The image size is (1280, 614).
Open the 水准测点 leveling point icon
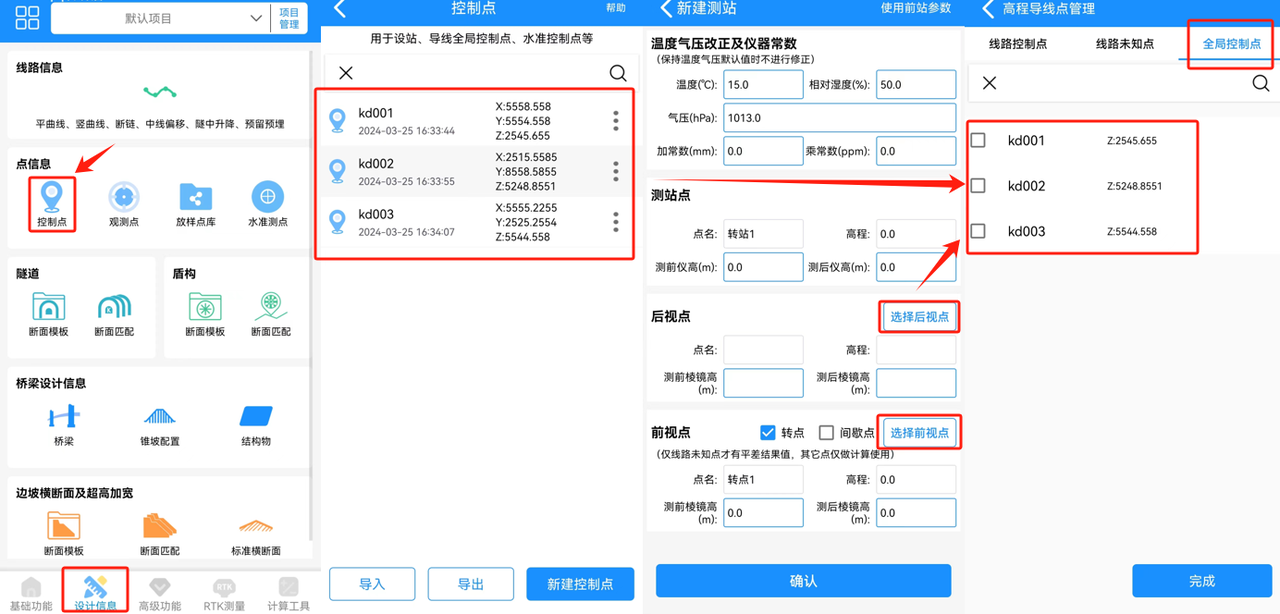click(x=267, y=198)
